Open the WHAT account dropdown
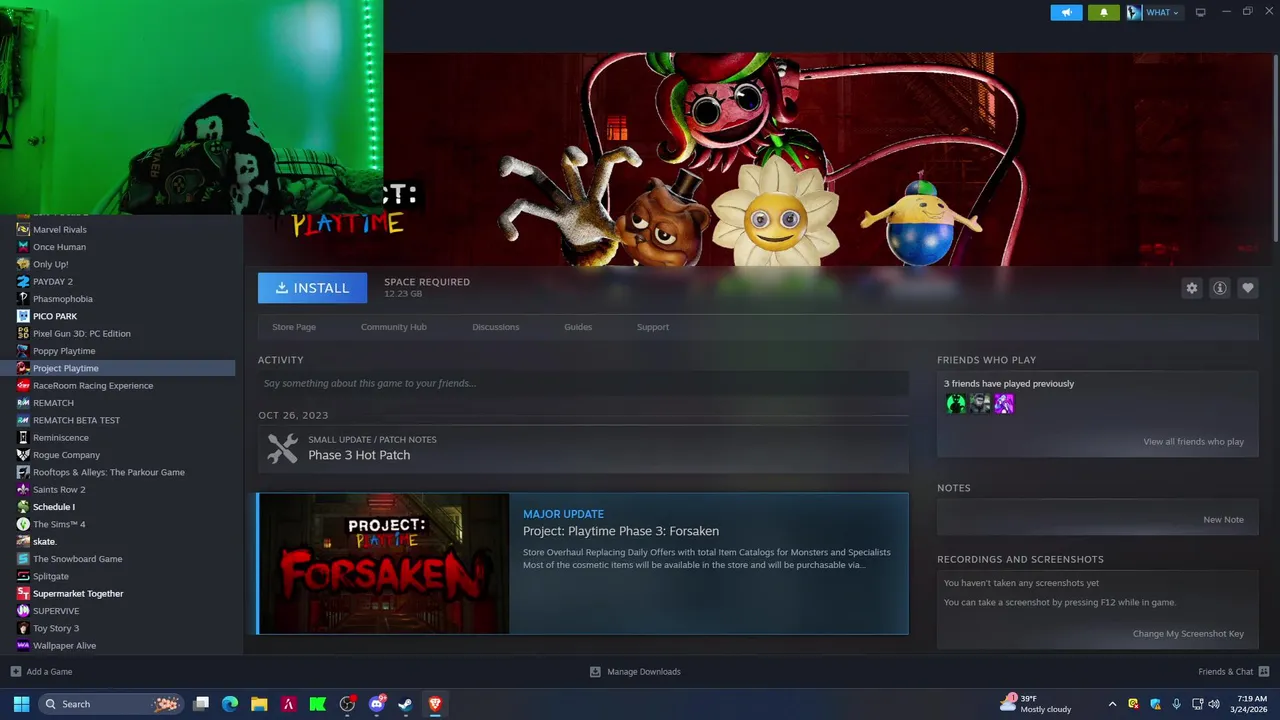The height and width of the screenshot is (720, 1280). [x=1163, y=13]
